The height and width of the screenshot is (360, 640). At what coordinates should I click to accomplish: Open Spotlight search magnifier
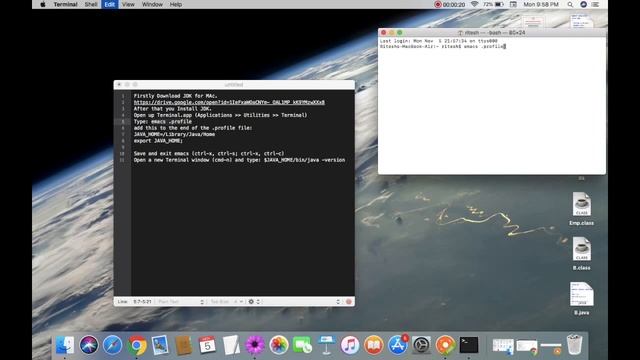(x=570, y=4)
